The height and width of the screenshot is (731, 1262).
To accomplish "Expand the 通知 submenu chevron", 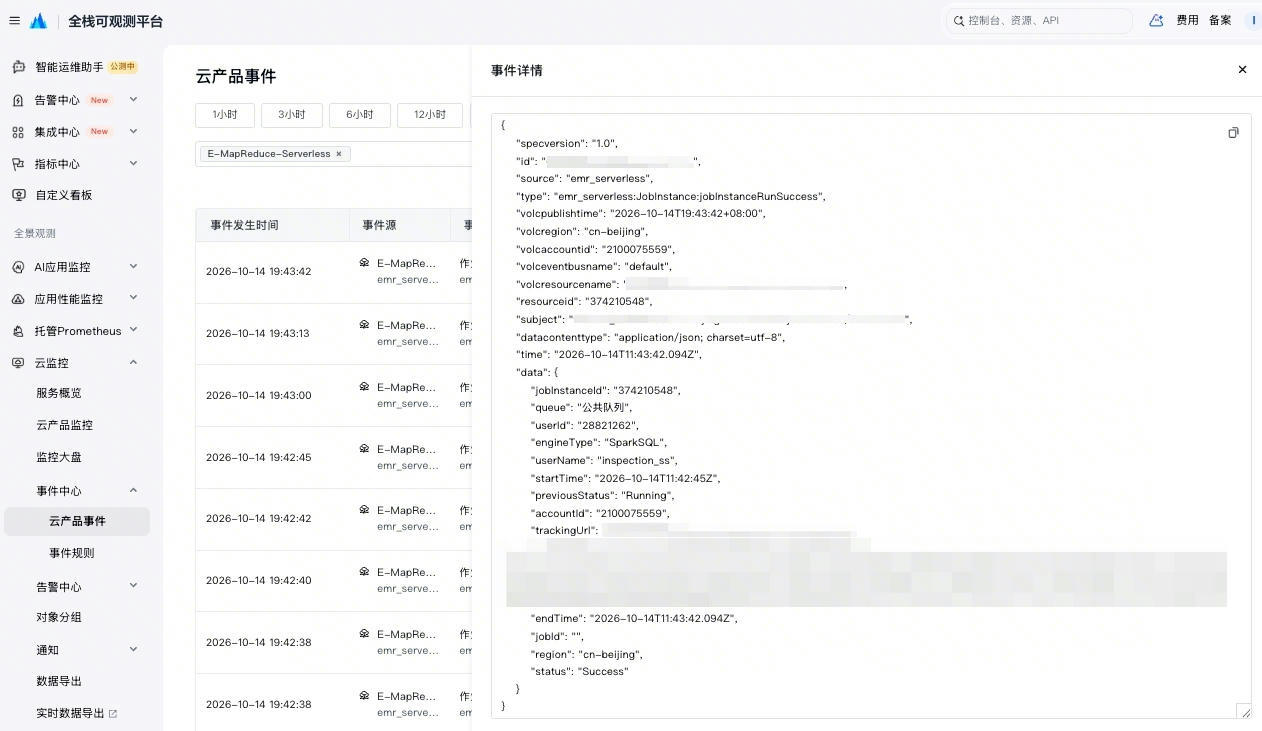I will 134,650.
